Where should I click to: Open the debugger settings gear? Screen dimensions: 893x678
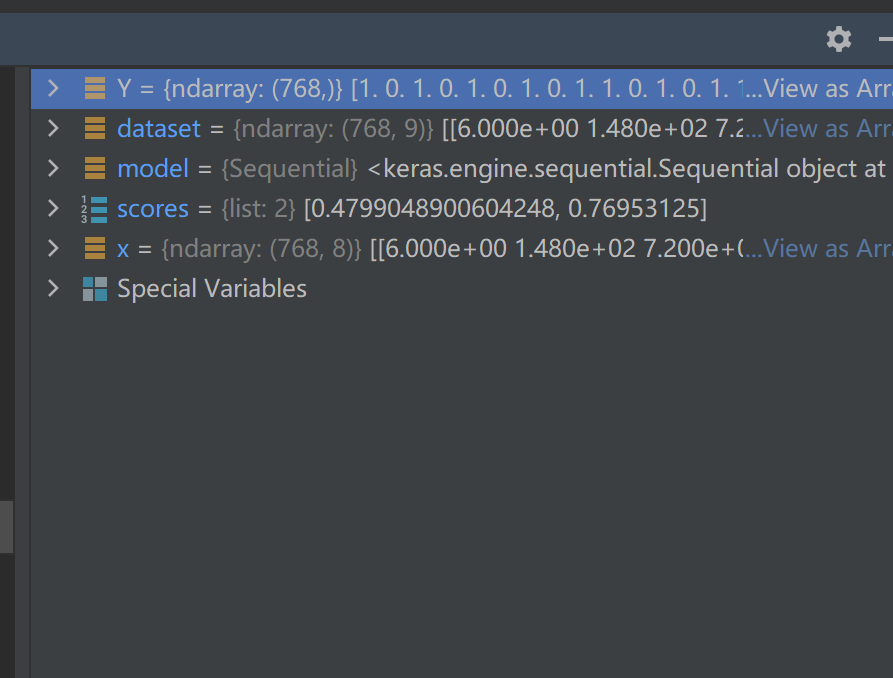pyautogui.click(x=838, y=39)
